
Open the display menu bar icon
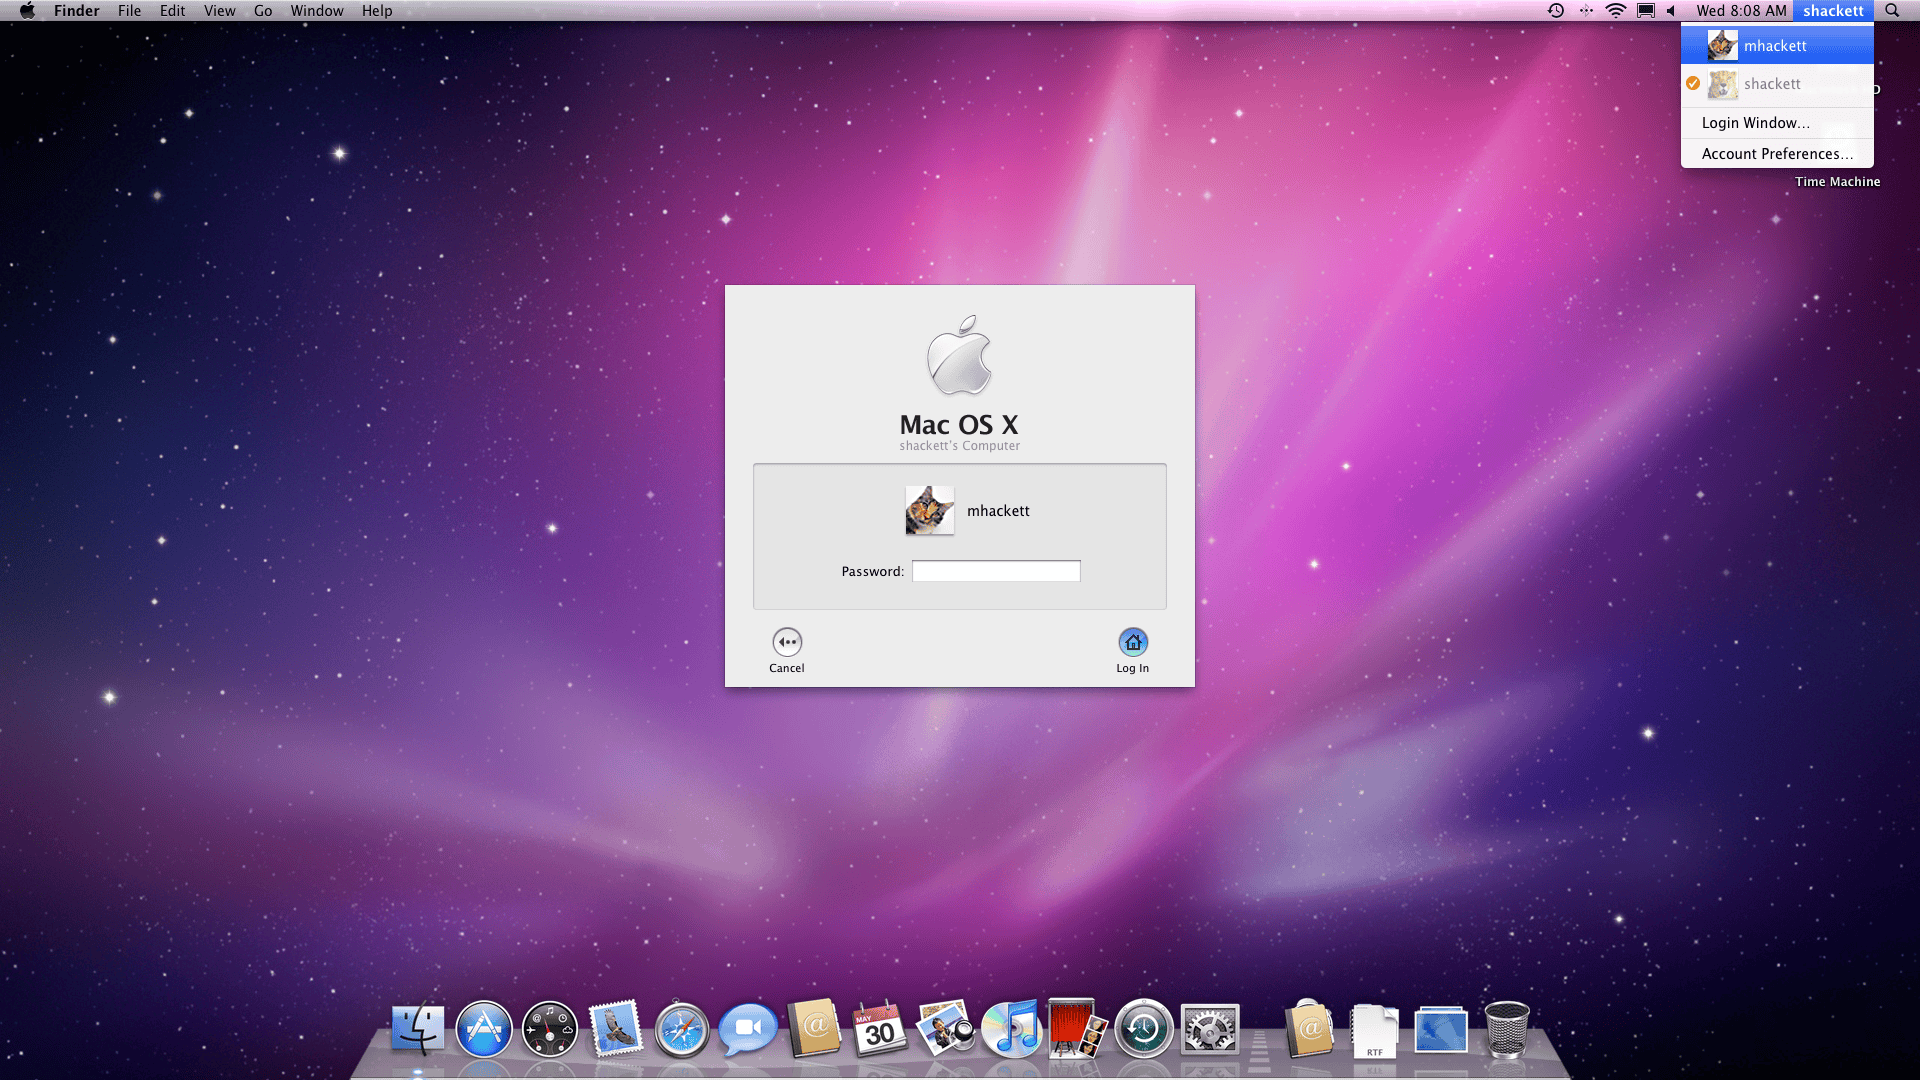(x=1646, y=11)
